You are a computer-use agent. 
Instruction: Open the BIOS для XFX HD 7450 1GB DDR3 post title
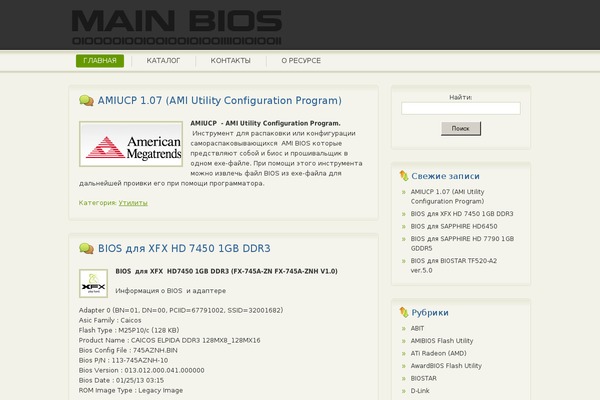(184, 248)
